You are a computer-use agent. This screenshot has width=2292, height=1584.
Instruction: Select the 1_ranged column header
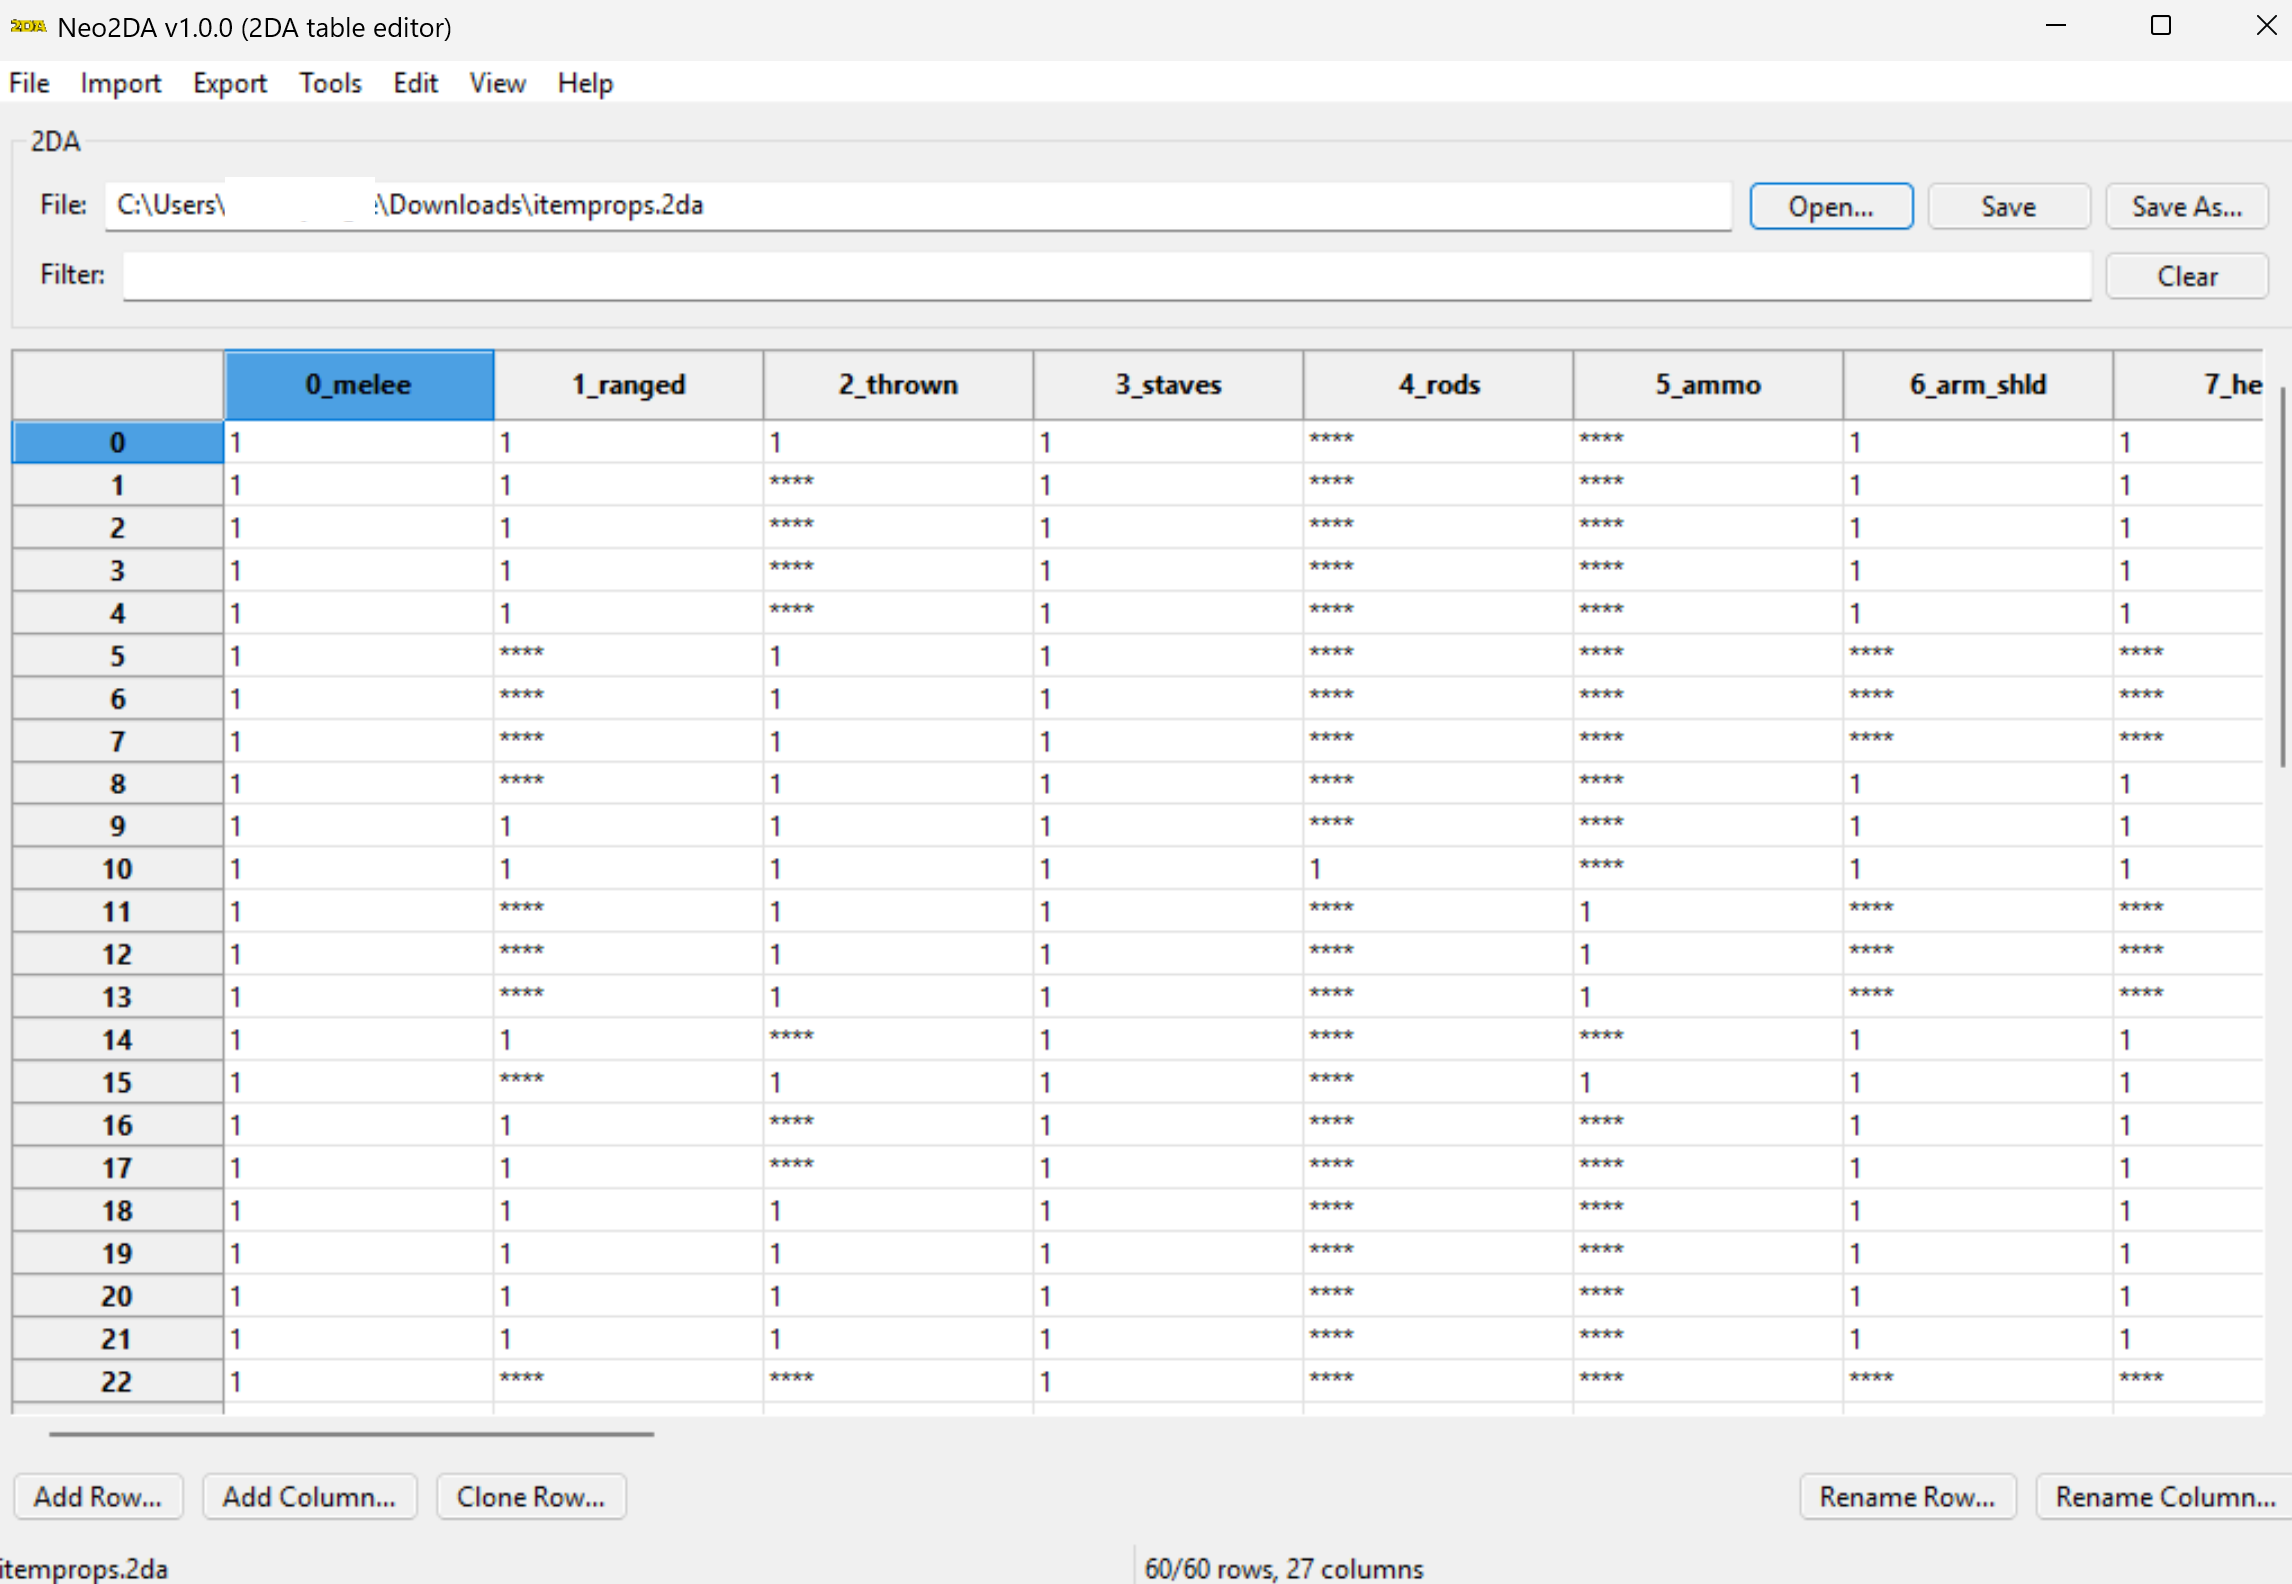point(628,385)
